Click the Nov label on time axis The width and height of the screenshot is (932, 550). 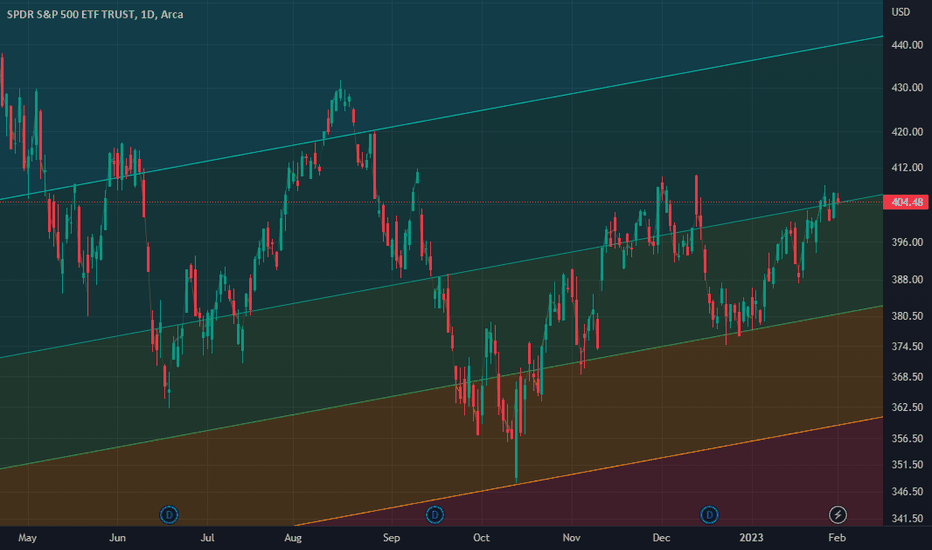point(571,538)
